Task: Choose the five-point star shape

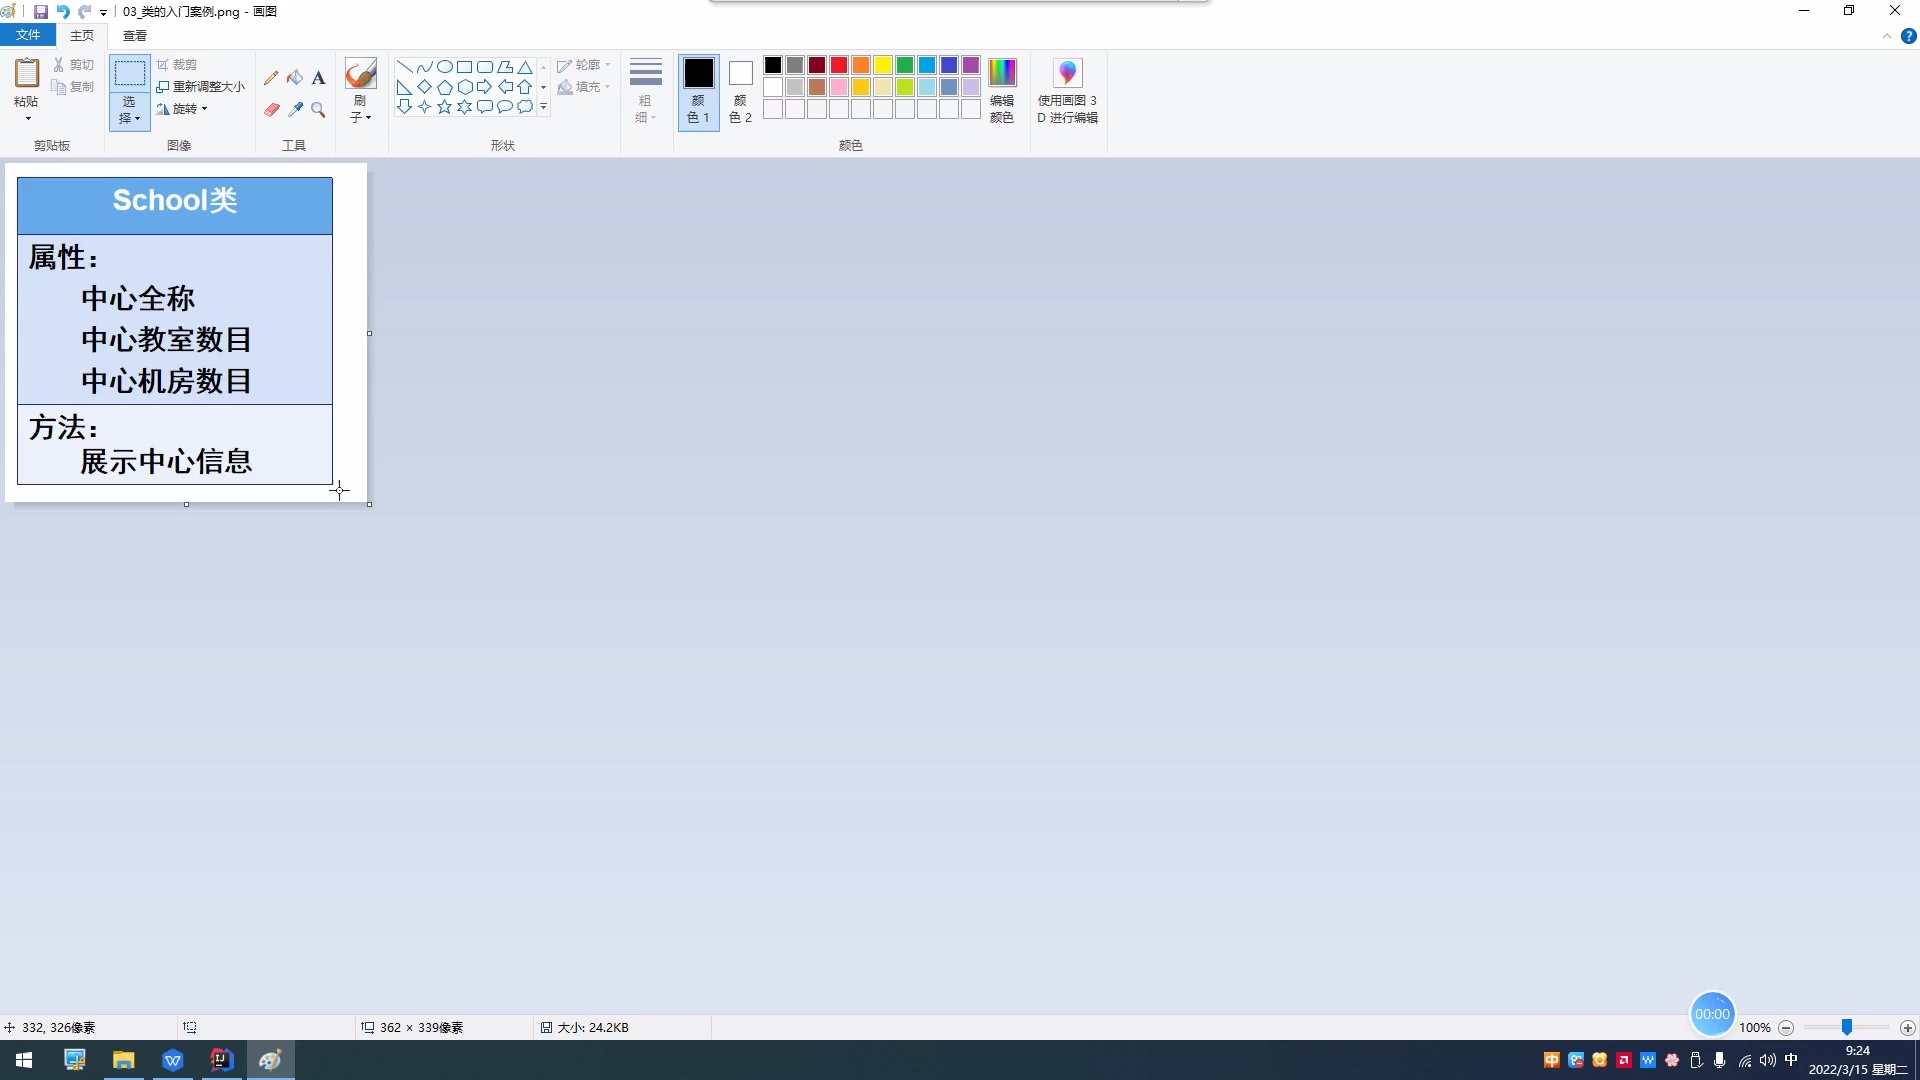Action: (x=444, y=107)
